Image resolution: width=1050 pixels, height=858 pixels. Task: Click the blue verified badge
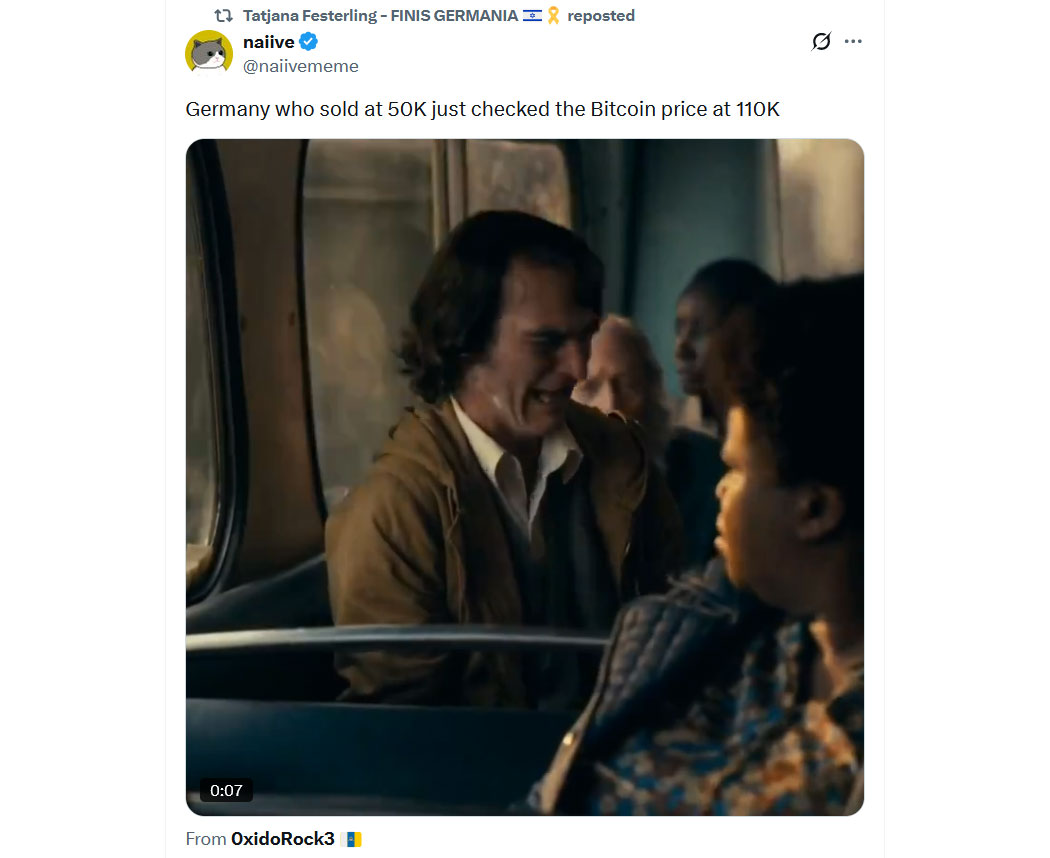[310, 42]
